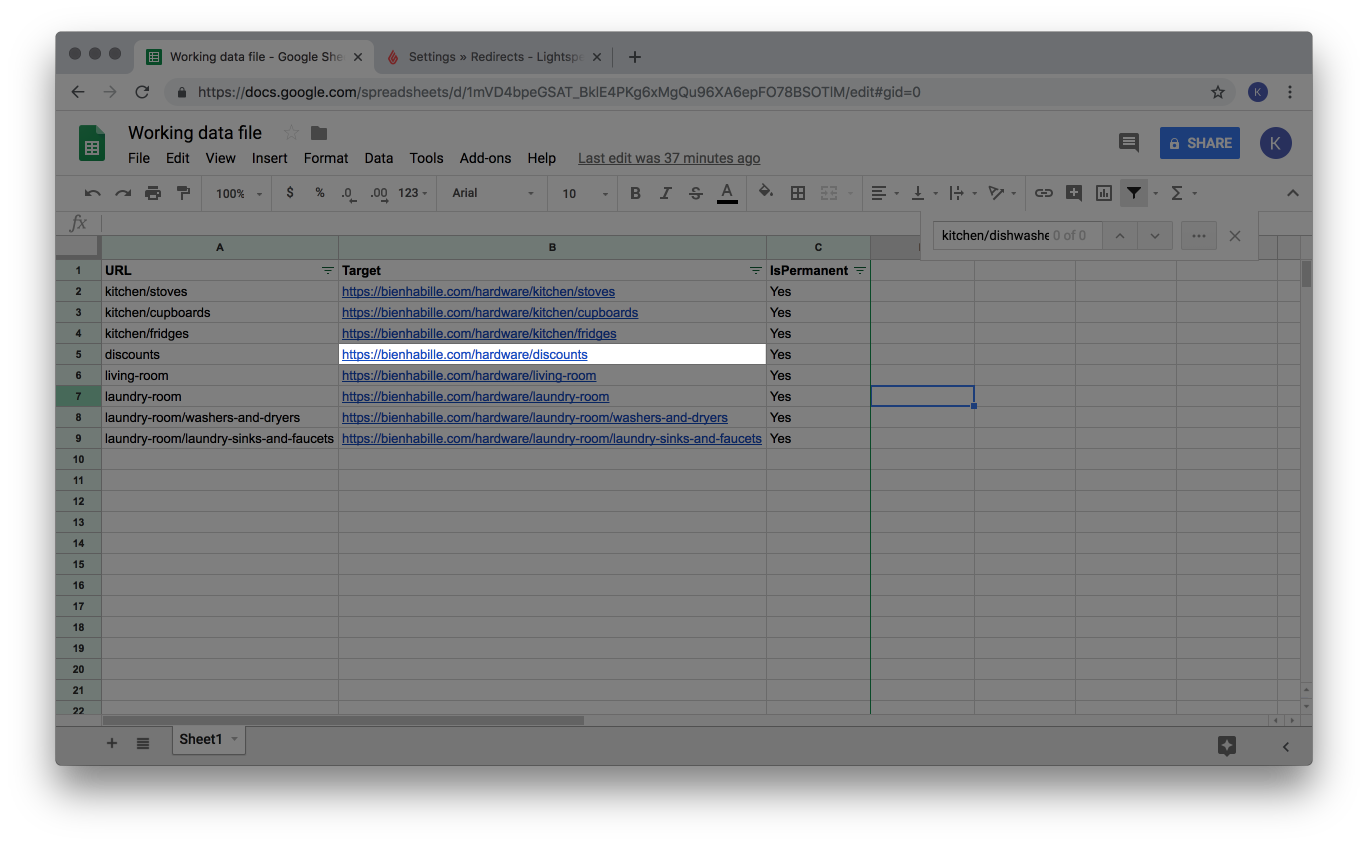Open text wrapping options
Screen dimensions: 1368x845
coord(962,193)
